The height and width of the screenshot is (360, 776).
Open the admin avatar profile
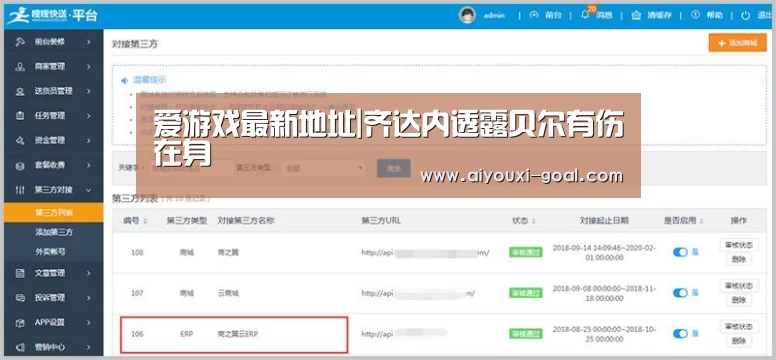click(x=467, y=15)
